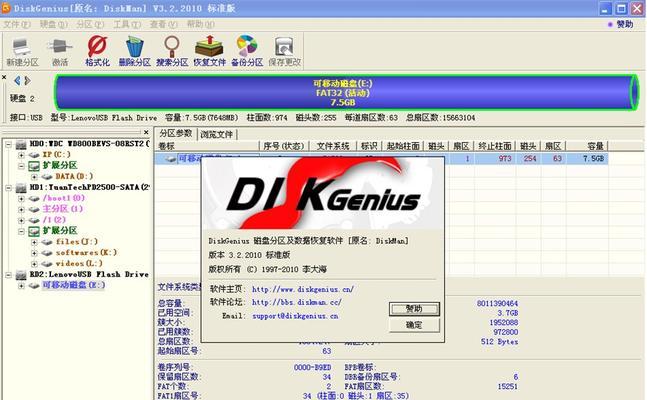Collapse the 扩展分区 node under HD0
Screen dimensions: 647x400
pyautogui.click(x=21, y=166)
